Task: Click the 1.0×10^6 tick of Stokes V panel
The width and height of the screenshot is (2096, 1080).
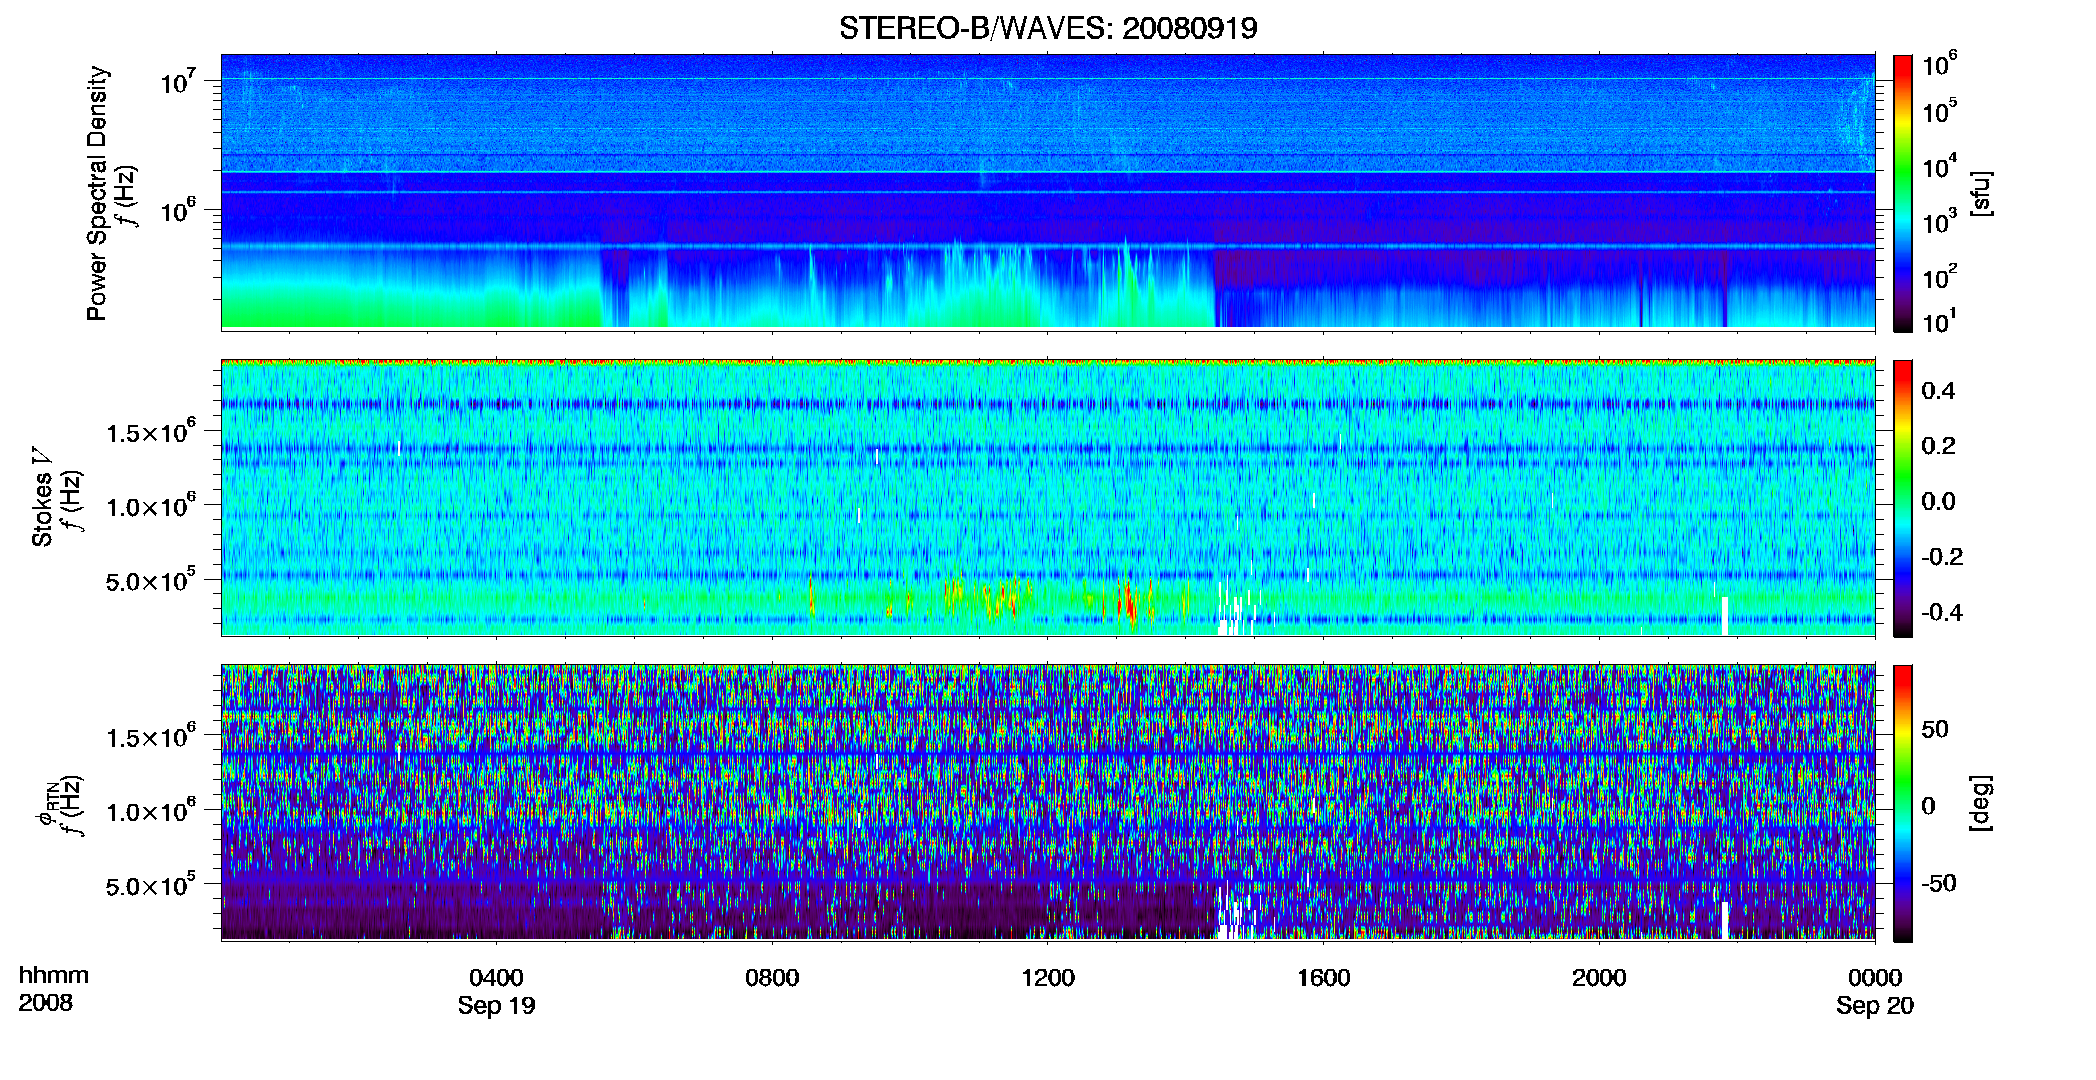Action: click(151, 506)
